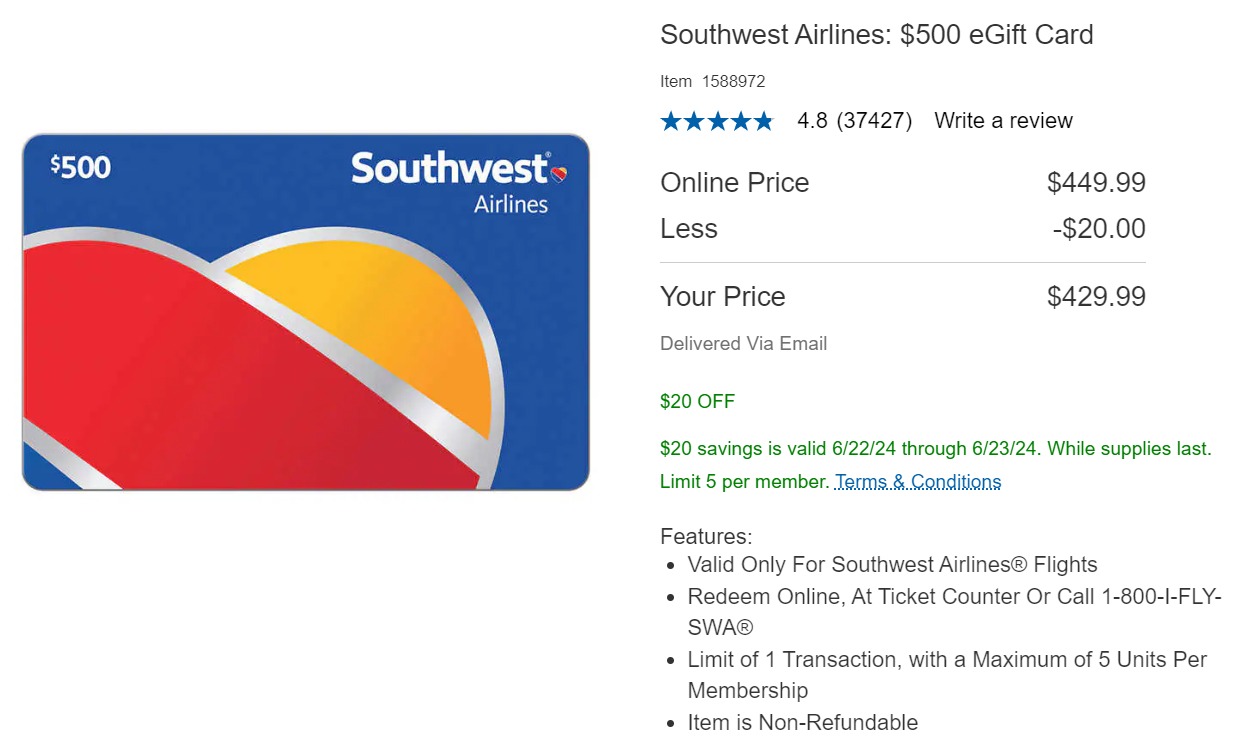This screenshot has height=748, width=1251.
Task: Click the Item is Non-Refundable feature
Action: (x=802, y=722)
